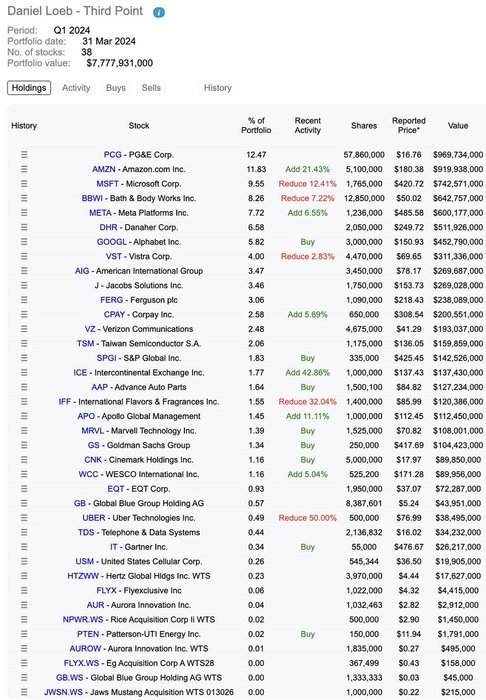Follow the GOOGL ticker link

click(112, 242)
